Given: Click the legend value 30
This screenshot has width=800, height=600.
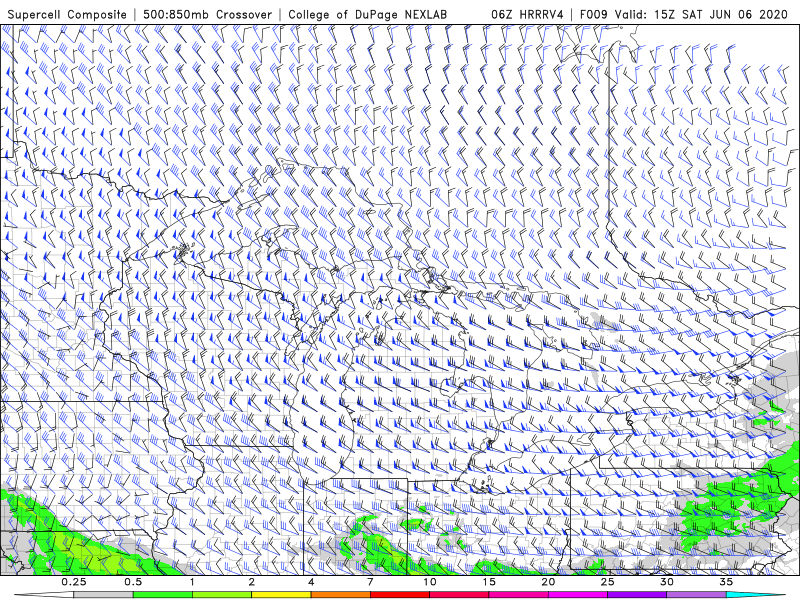Looking at the screenshot, I should (x=667, y=582).
